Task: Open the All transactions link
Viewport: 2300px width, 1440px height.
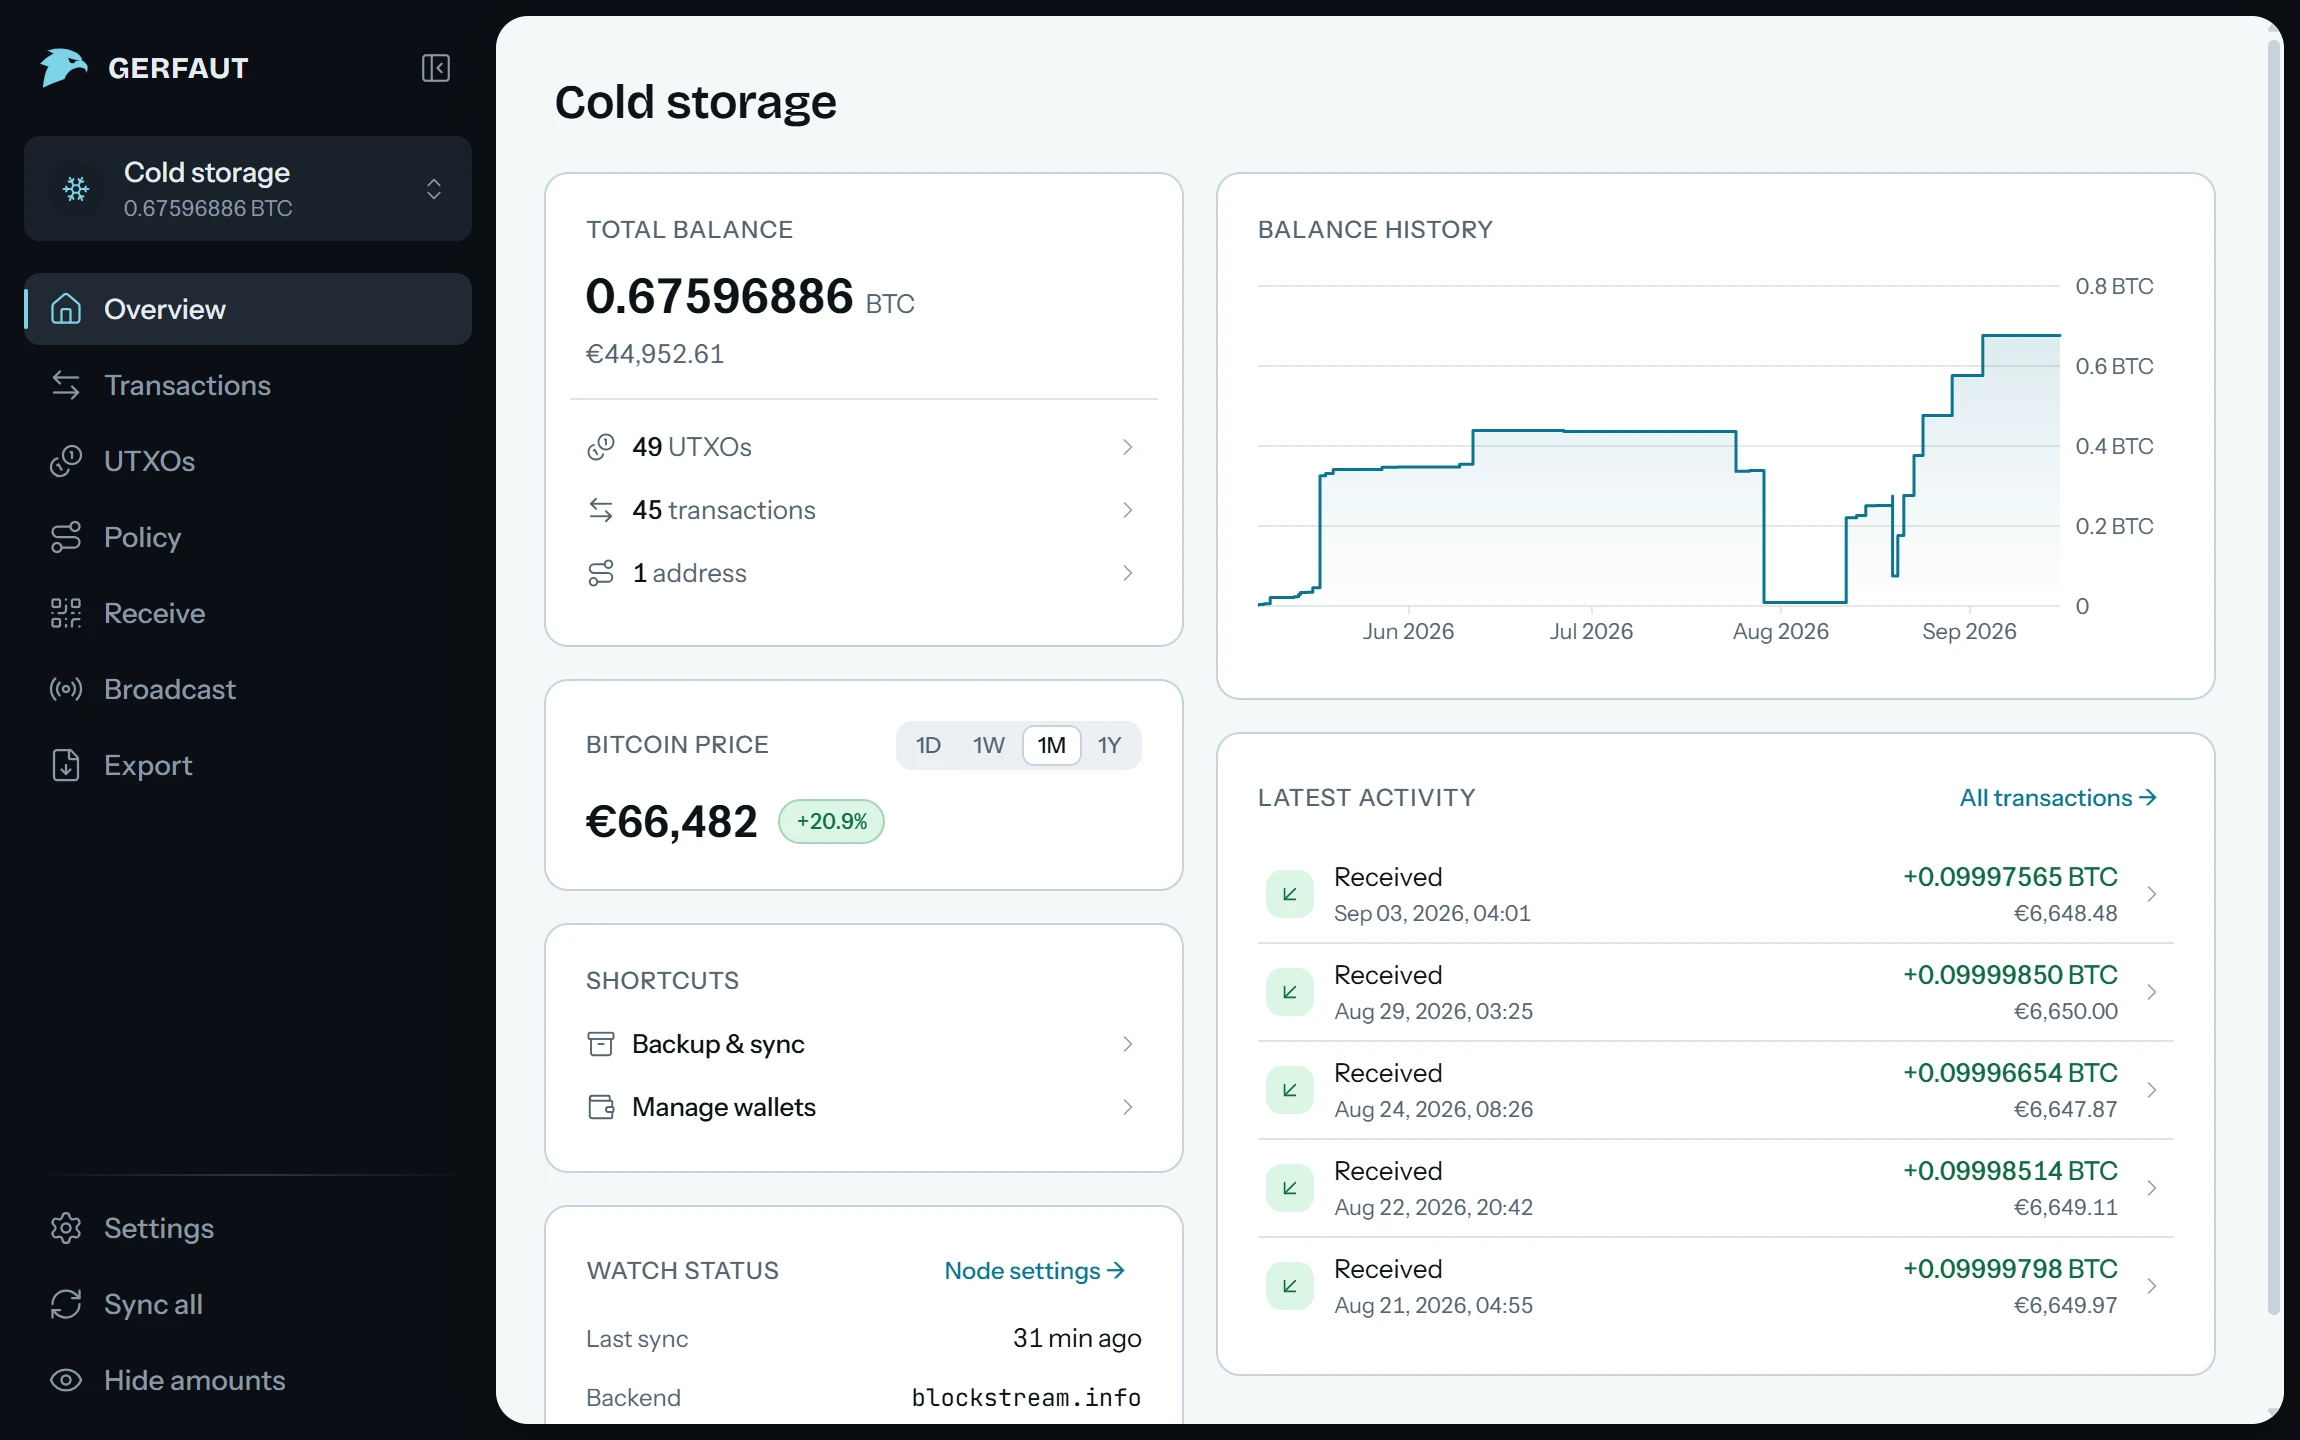Action: (2057, 797)
